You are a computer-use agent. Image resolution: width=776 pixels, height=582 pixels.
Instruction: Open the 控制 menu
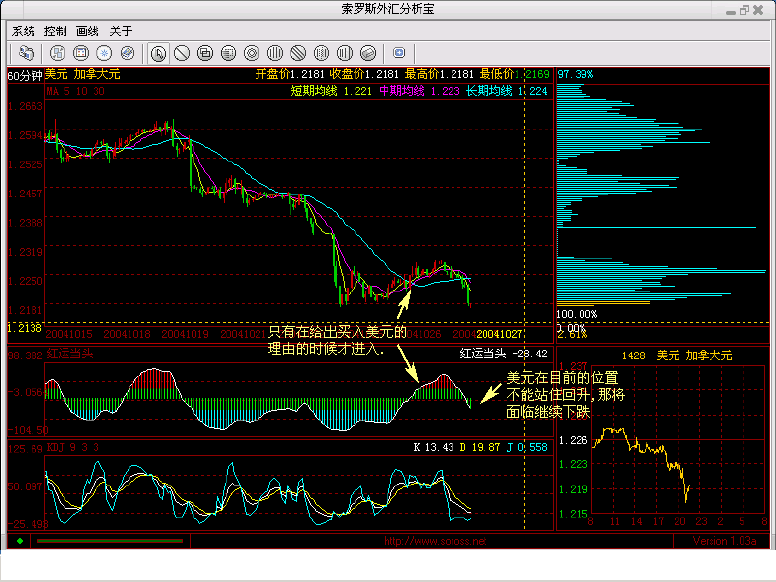[55, 31]
